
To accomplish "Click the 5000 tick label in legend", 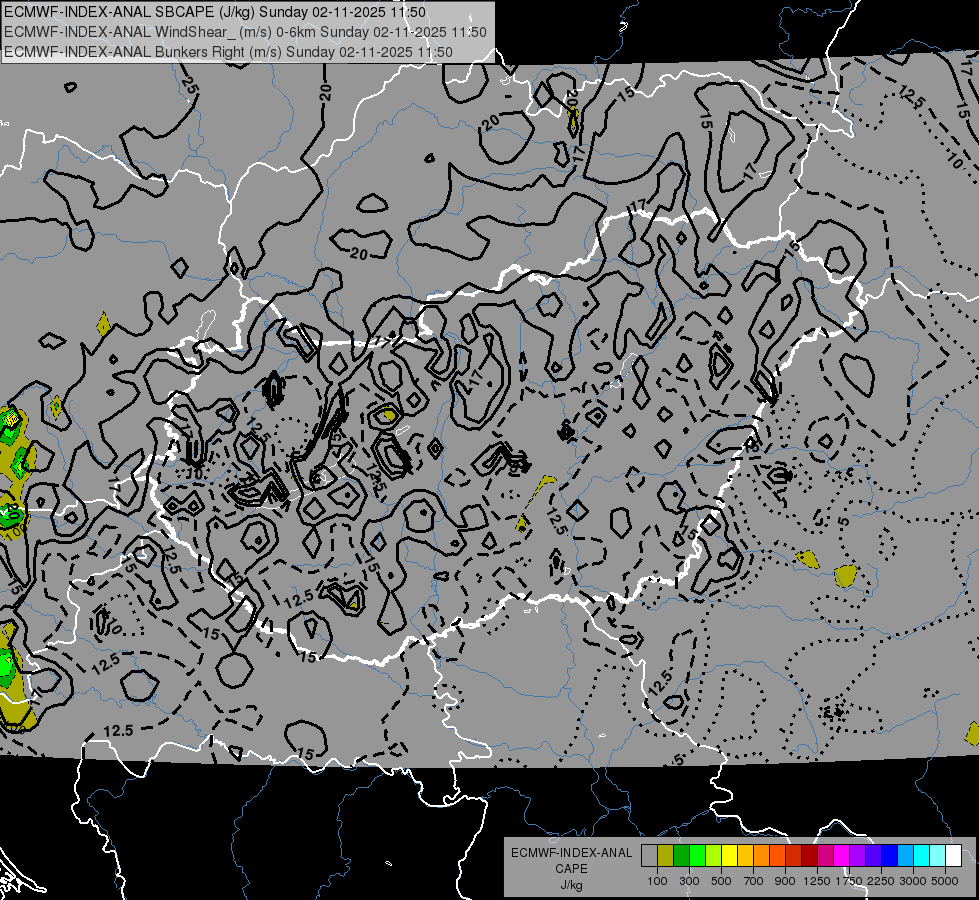I will (945, 881).
